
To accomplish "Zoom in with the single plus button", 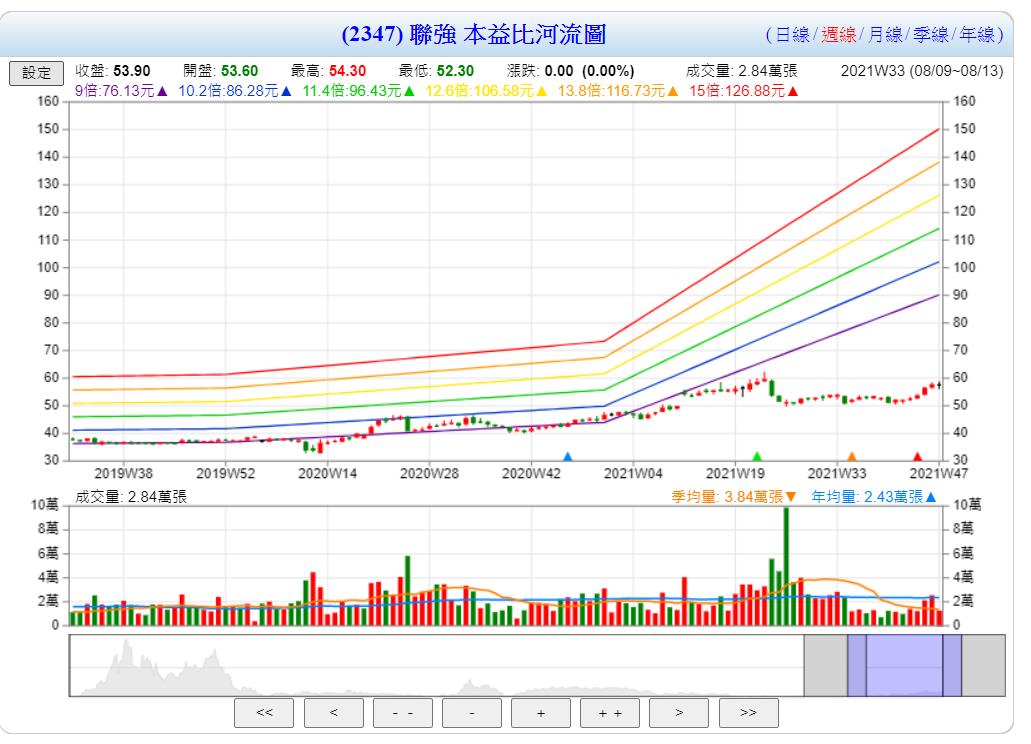I will coord(540,713).
